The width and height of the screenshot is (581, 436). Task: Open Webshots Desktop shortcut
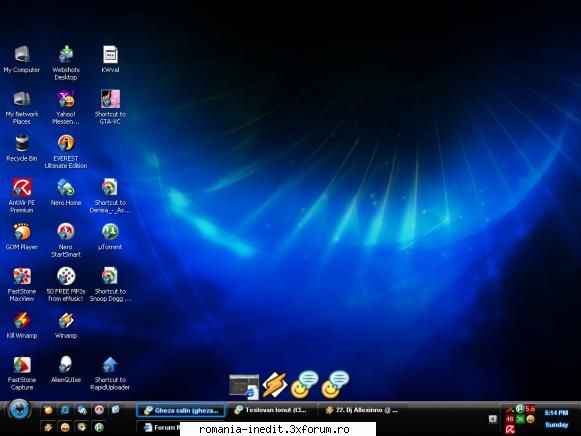66,63
